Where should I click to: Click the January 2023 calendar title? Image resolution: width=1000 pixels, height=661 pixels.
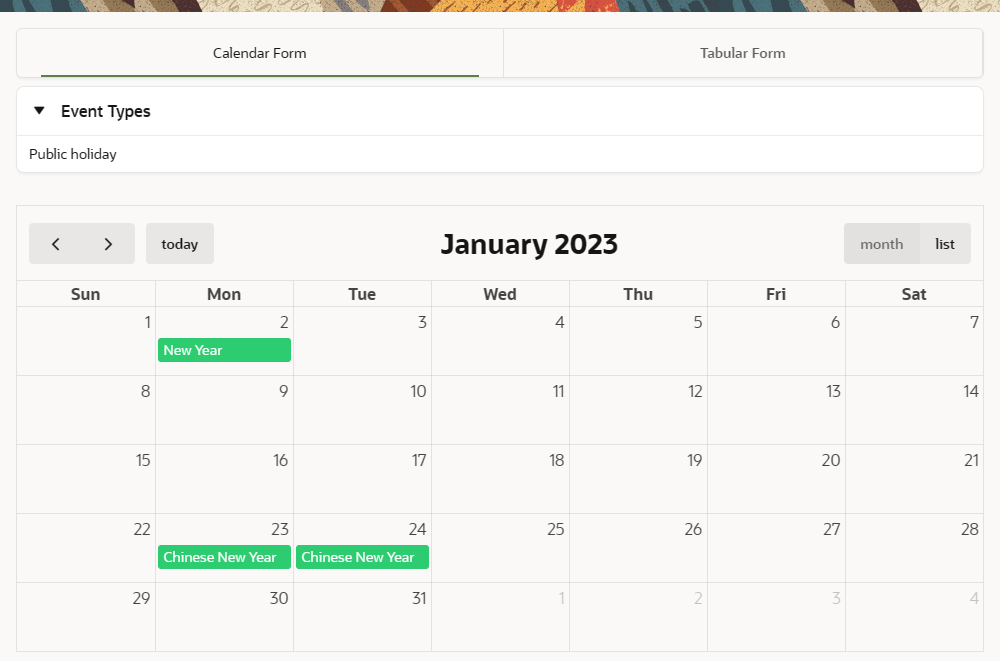click(x=529, y=244)
